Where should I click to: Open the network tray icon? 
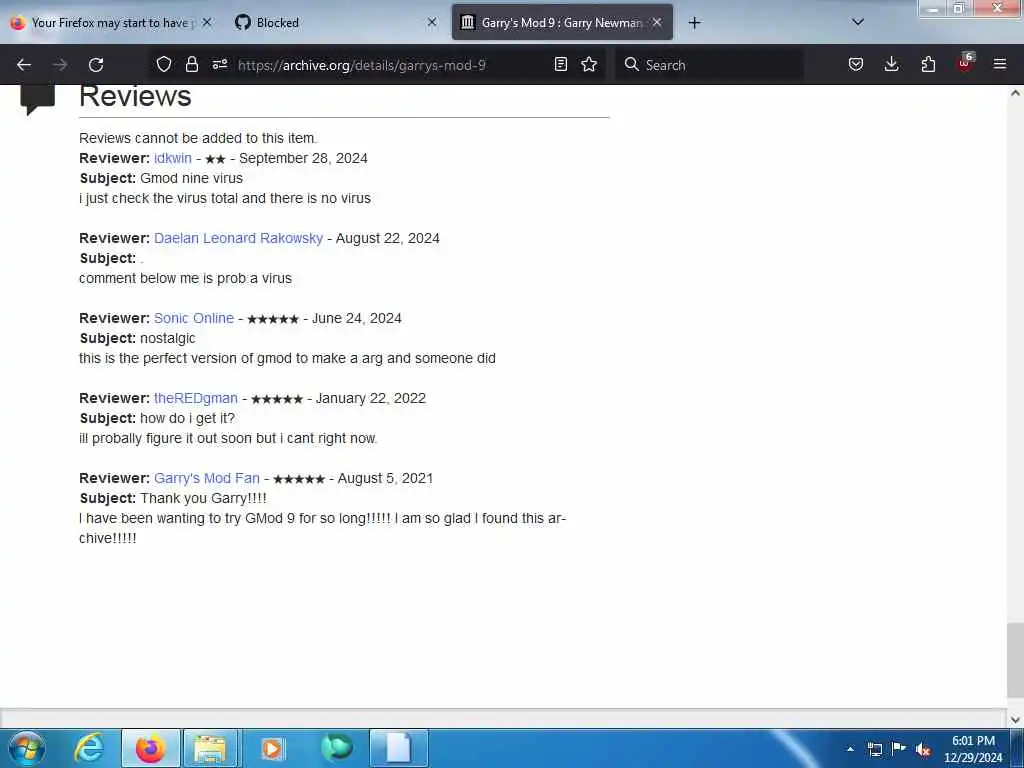(x=874, y=749)
